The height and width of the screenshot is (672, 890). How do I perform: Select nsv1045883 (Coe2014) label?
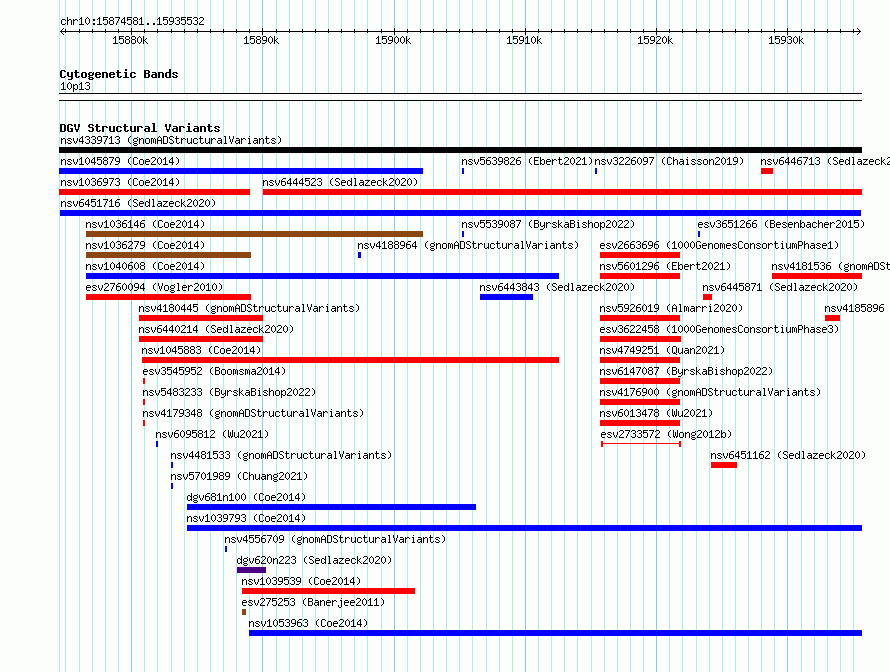coord(201,350)
